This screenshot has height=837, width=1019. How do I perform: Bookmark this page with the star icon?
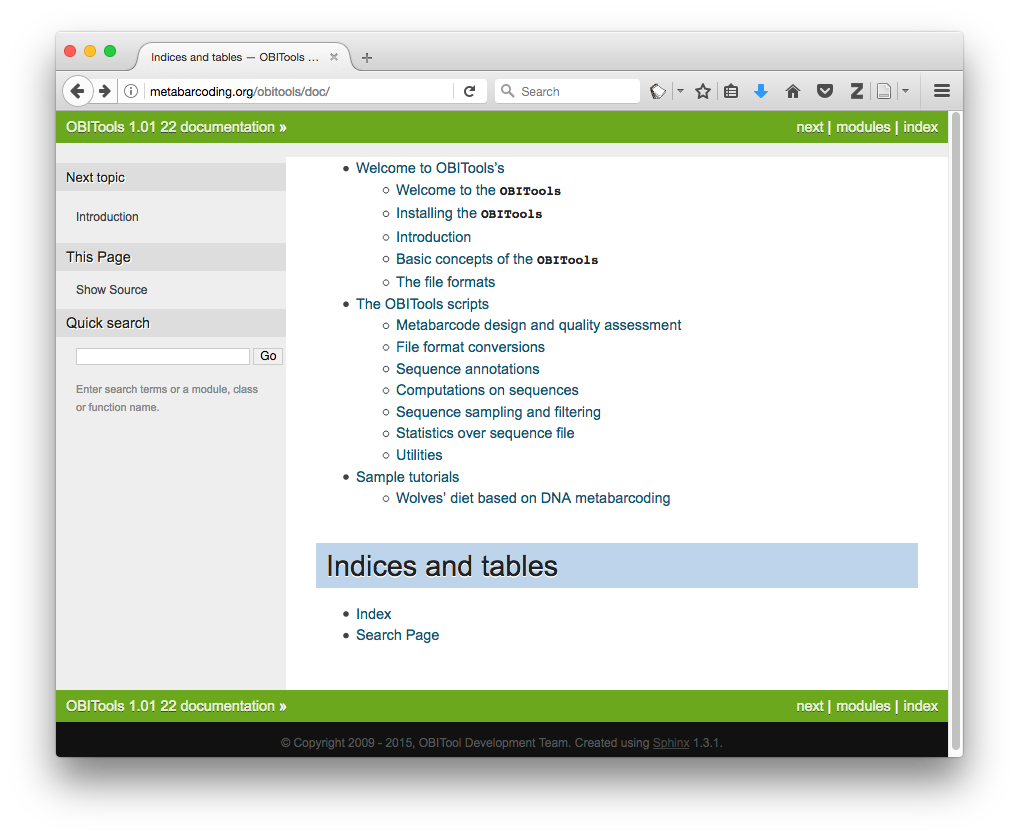click(703, 91)
